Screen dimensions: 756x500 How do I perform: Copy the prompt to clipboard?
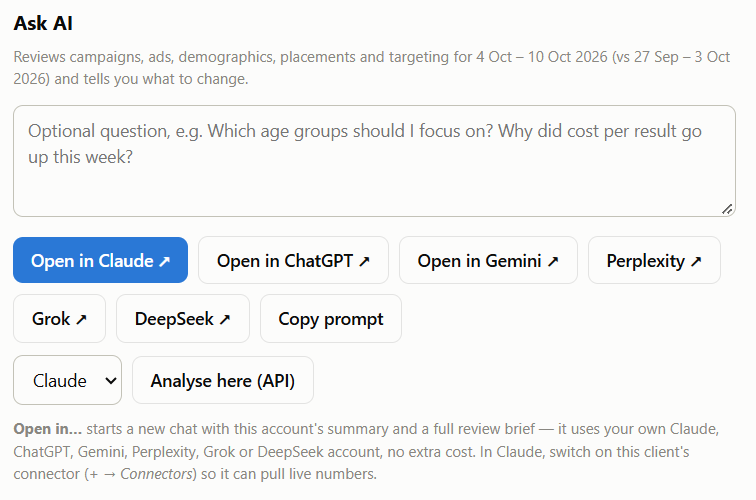tap(331, 319)
